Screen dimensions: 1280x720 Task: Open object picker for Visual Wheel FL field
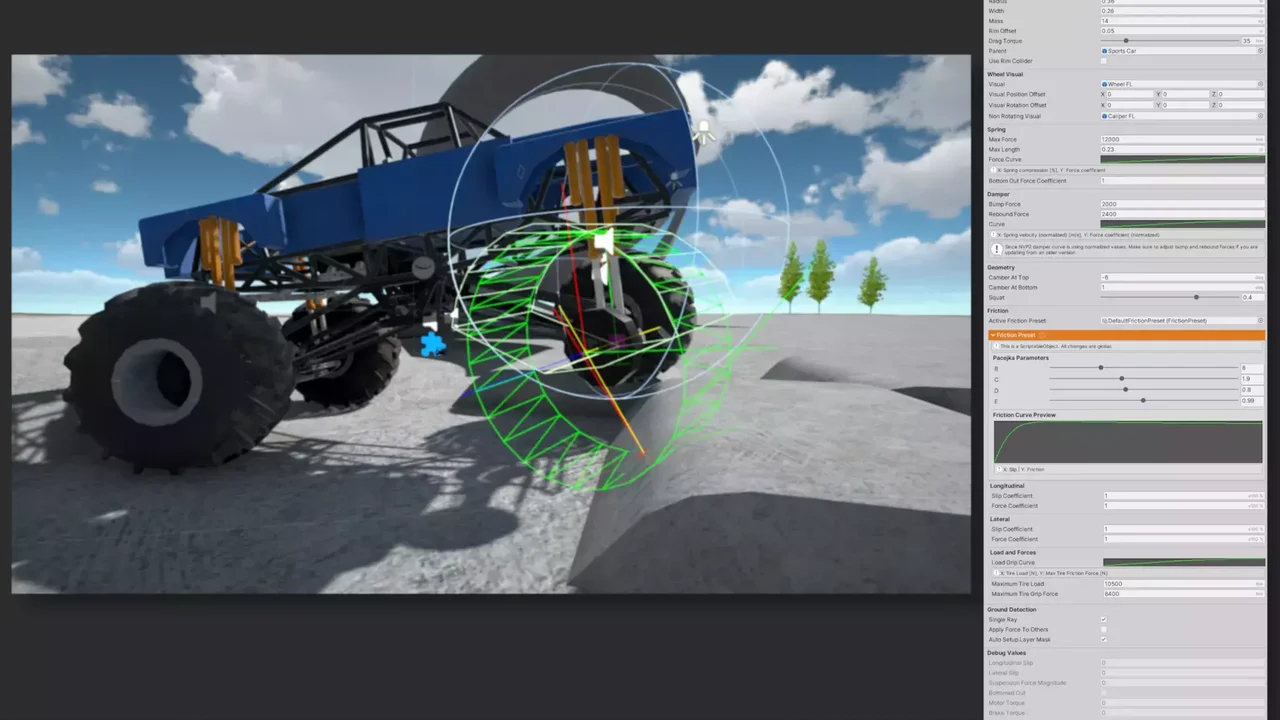(1260, 84)
